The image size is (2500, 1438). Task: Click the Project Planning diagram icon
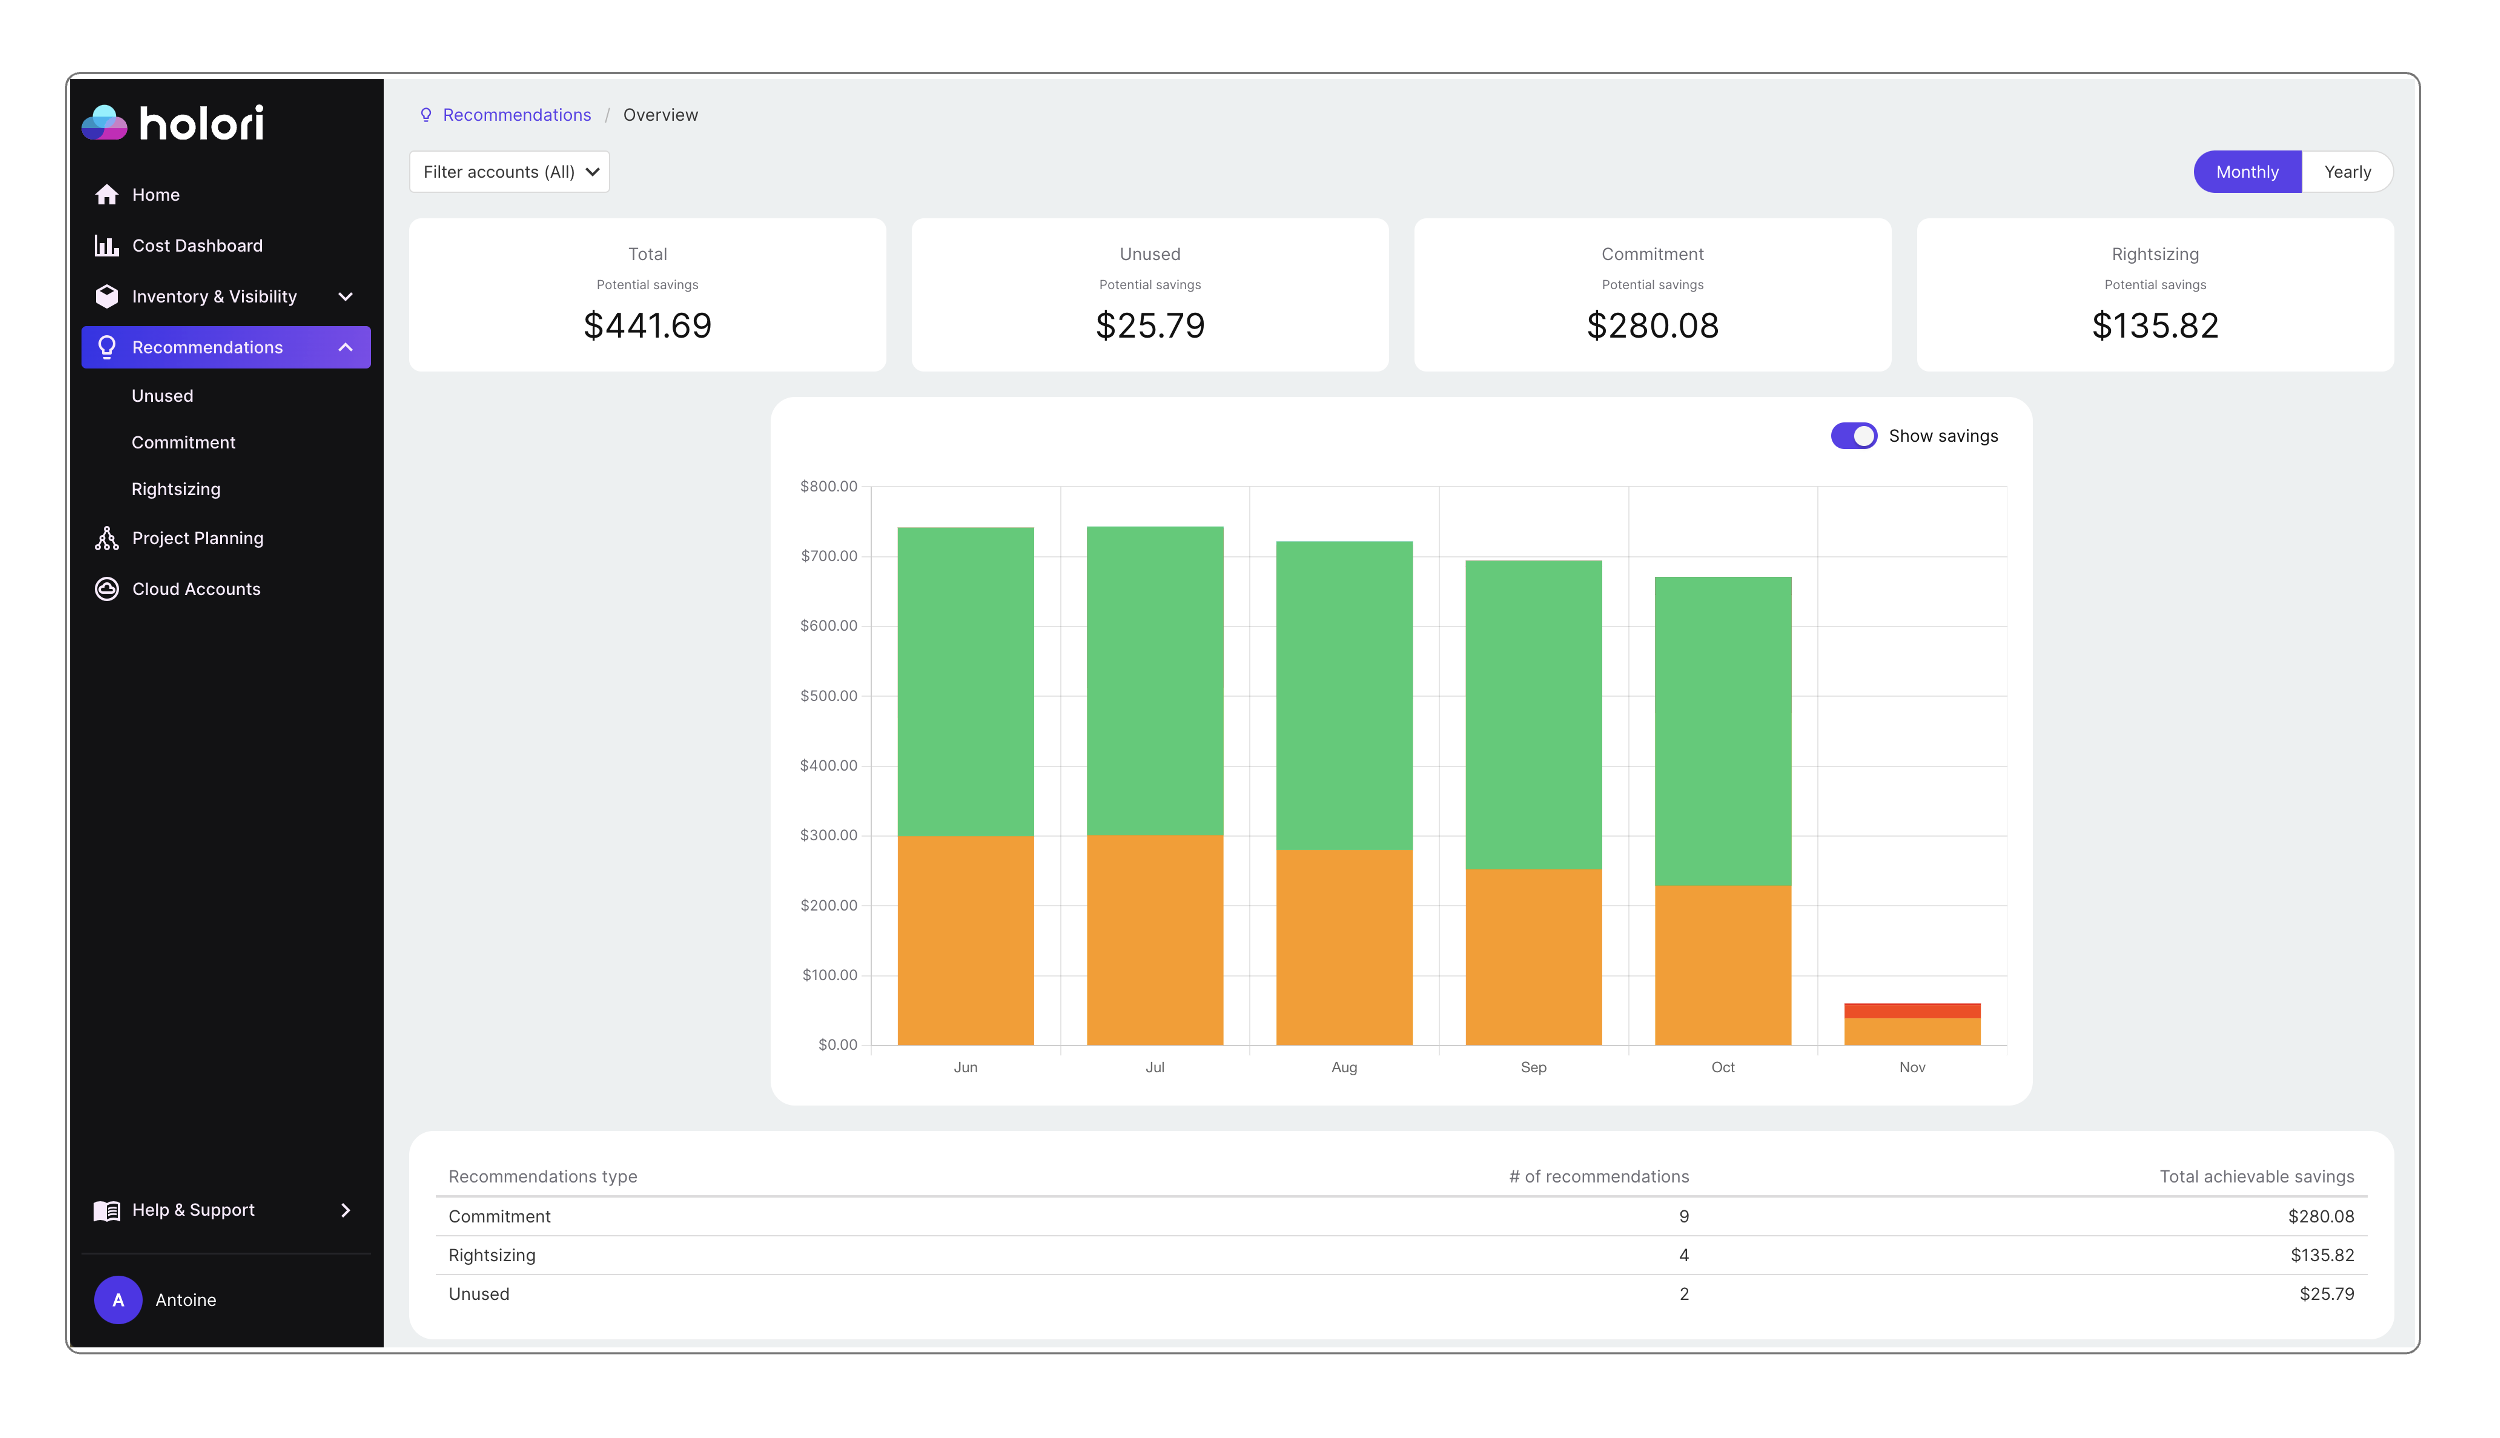point(107,538)
